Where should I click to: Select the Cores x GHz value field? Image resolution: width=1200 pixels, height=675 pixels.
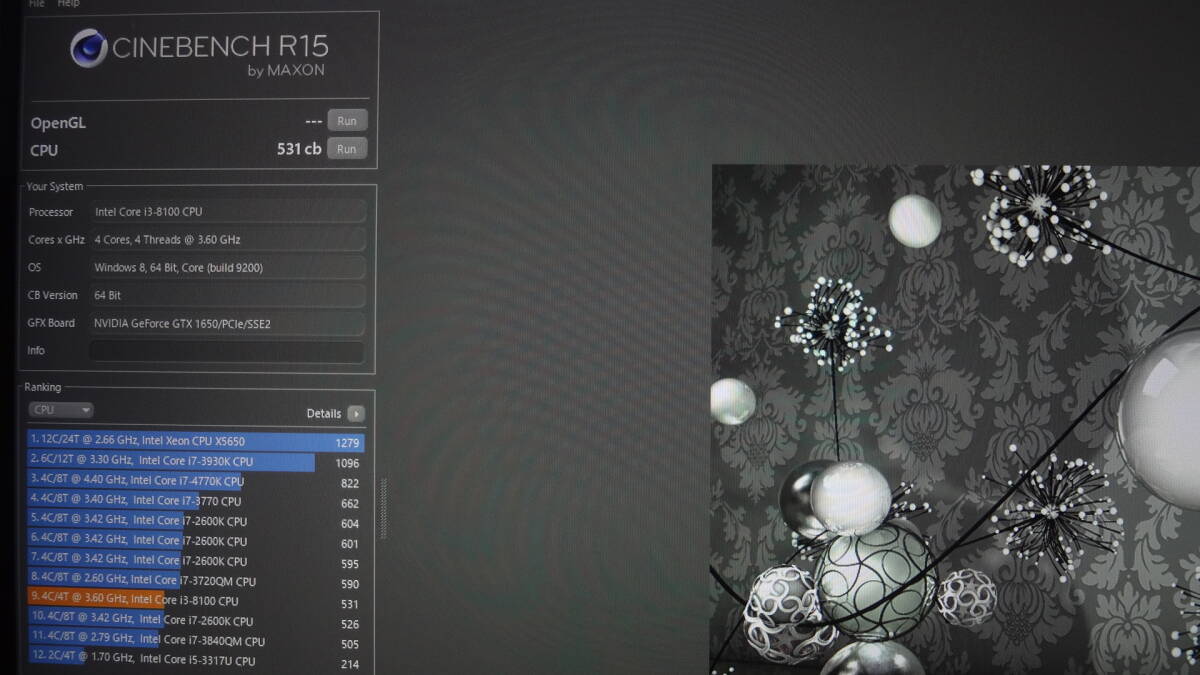coord(227,240)
